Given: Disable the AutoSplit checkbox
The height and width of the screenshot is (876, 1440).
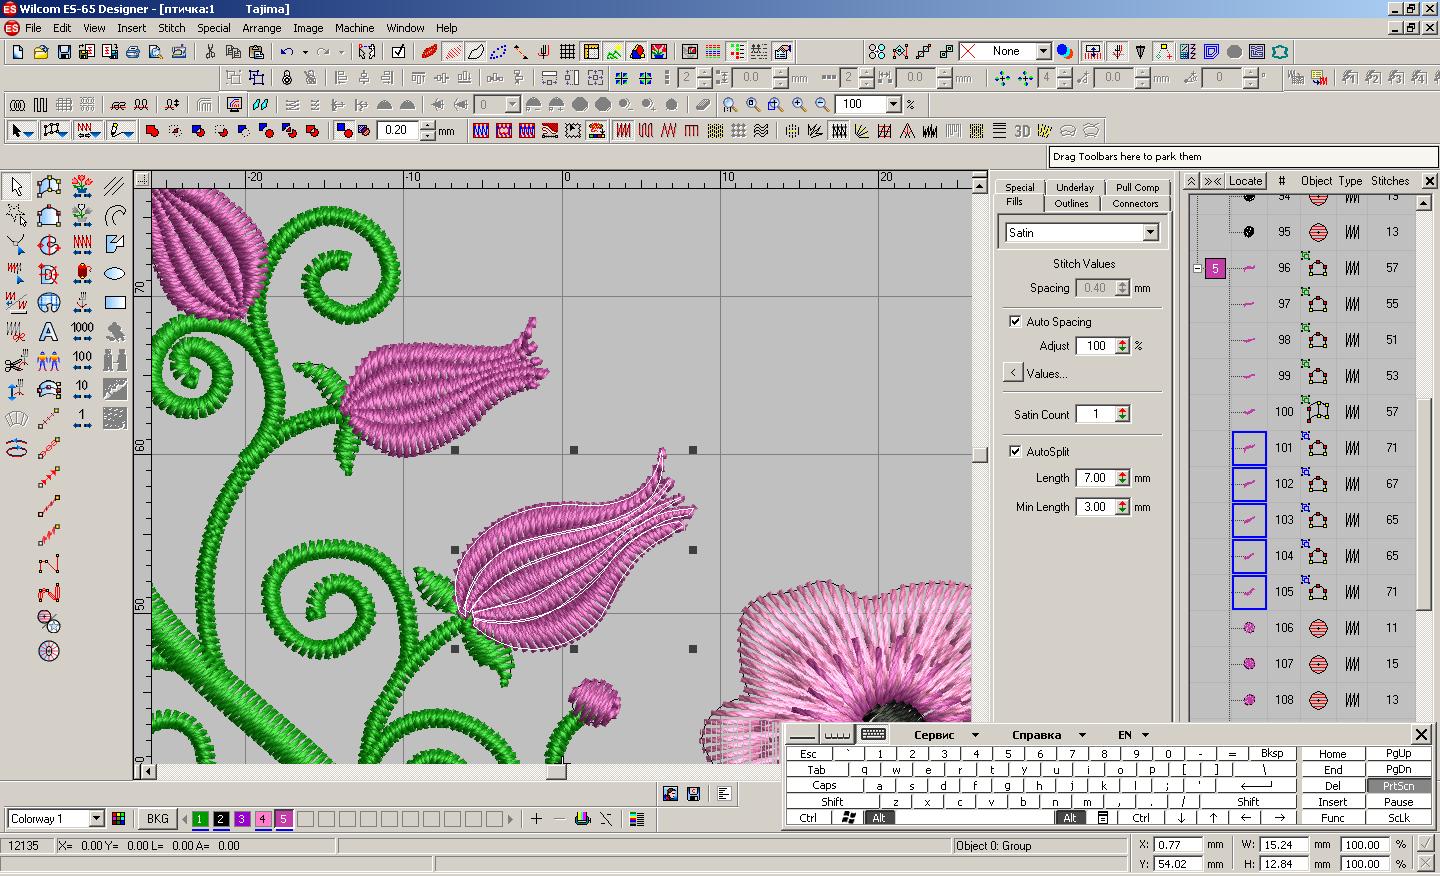Looking at the screenshot, I should click(x=1015, y=451).
